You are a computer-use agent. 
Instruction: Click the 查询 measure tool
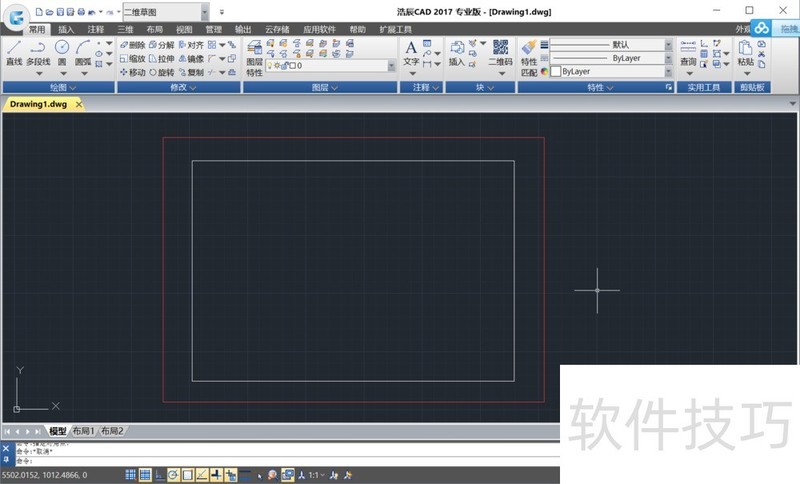(688, 54)
